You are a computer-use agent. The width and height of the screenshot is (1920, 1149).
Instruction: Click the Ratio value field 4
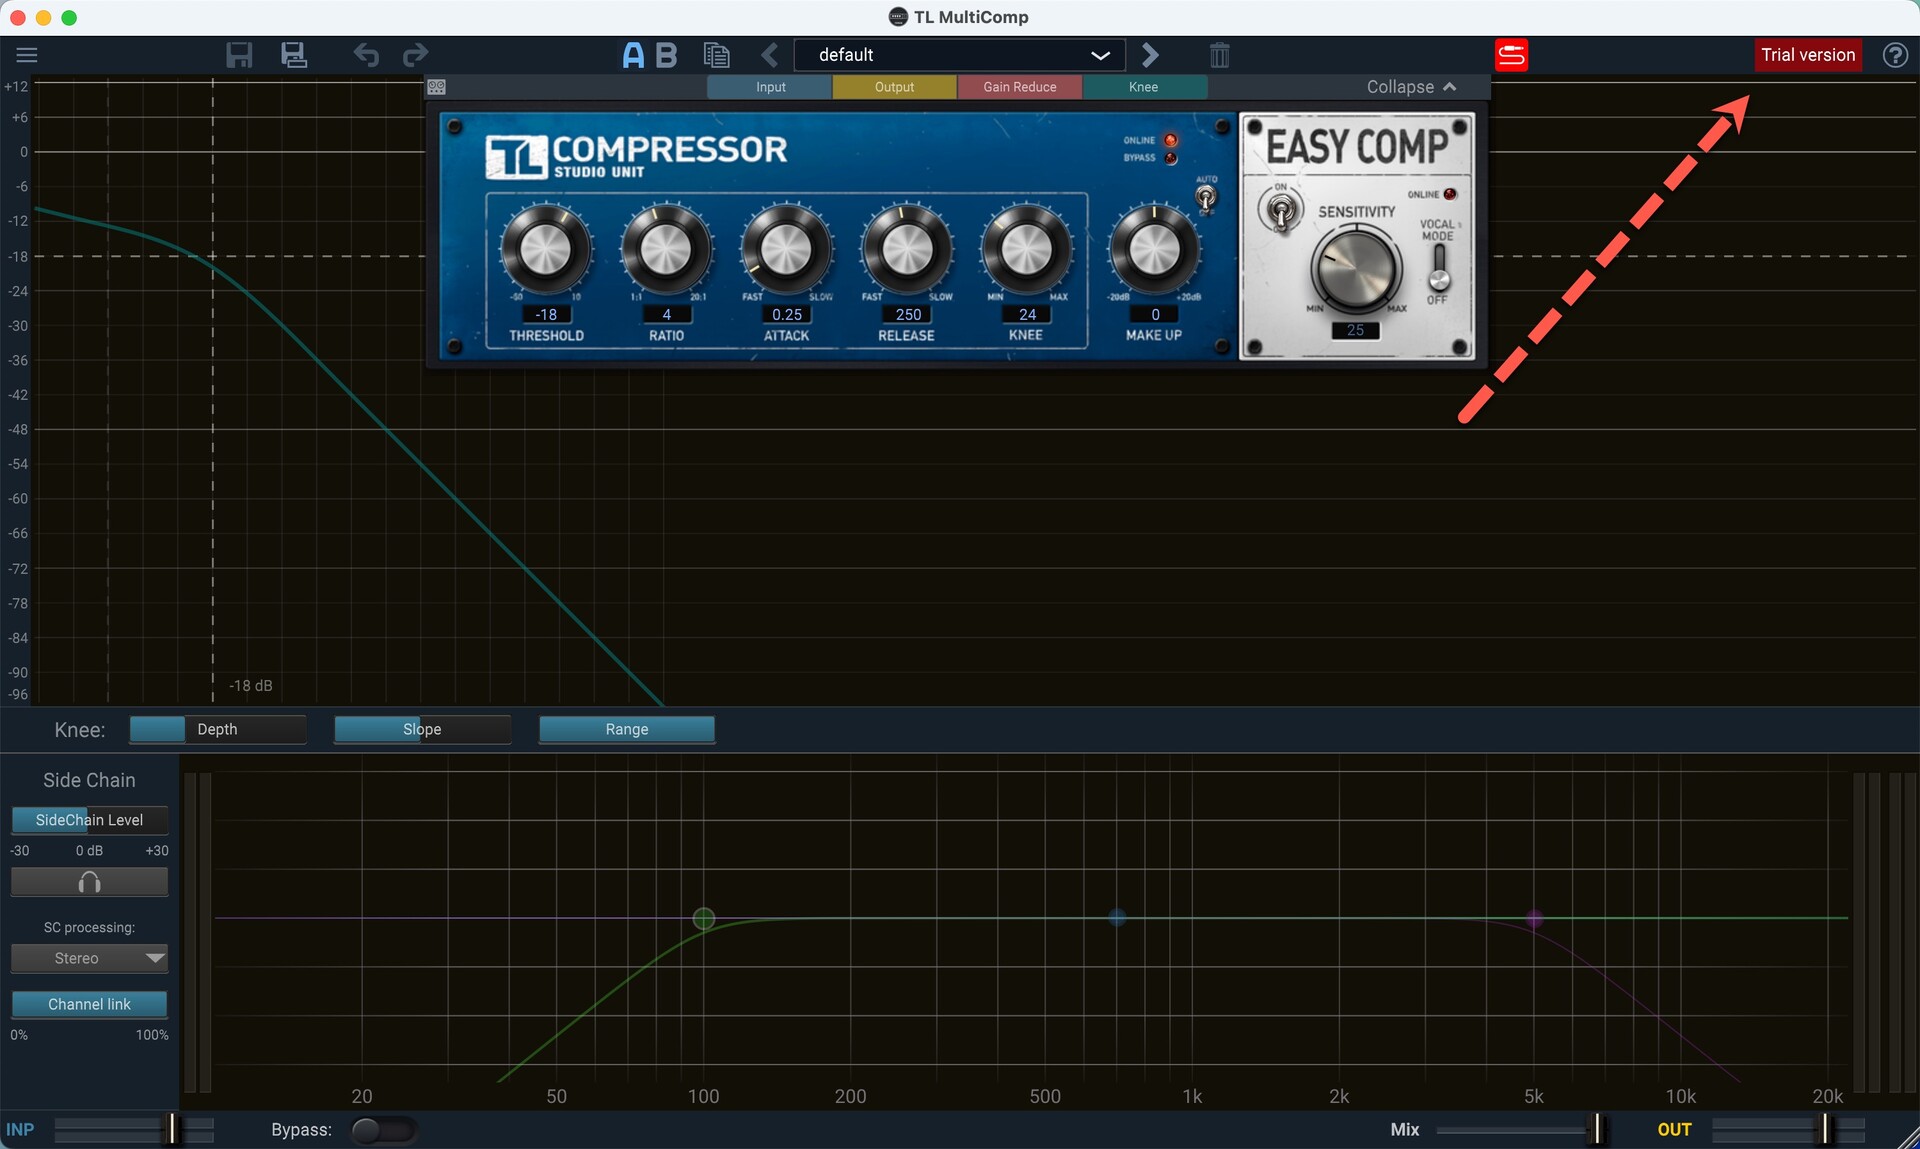coord(666,314)
